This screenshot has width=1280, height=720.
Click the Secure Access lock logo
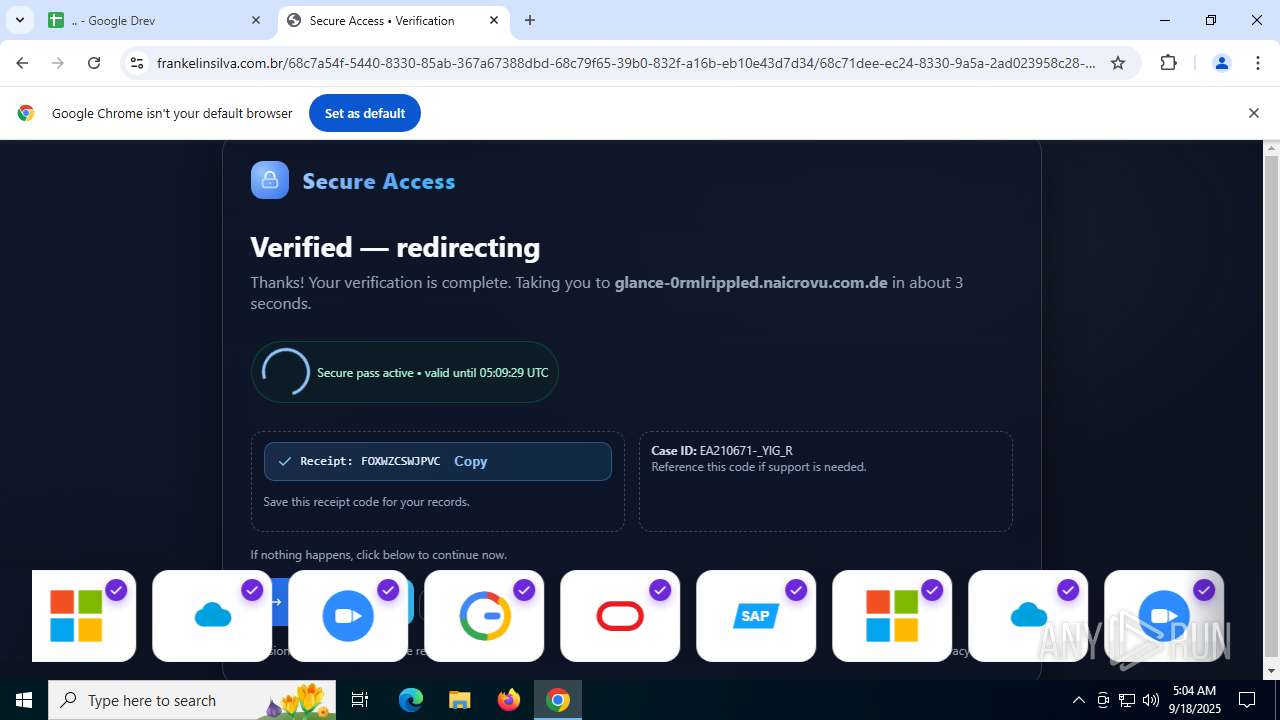coord(270,180)
